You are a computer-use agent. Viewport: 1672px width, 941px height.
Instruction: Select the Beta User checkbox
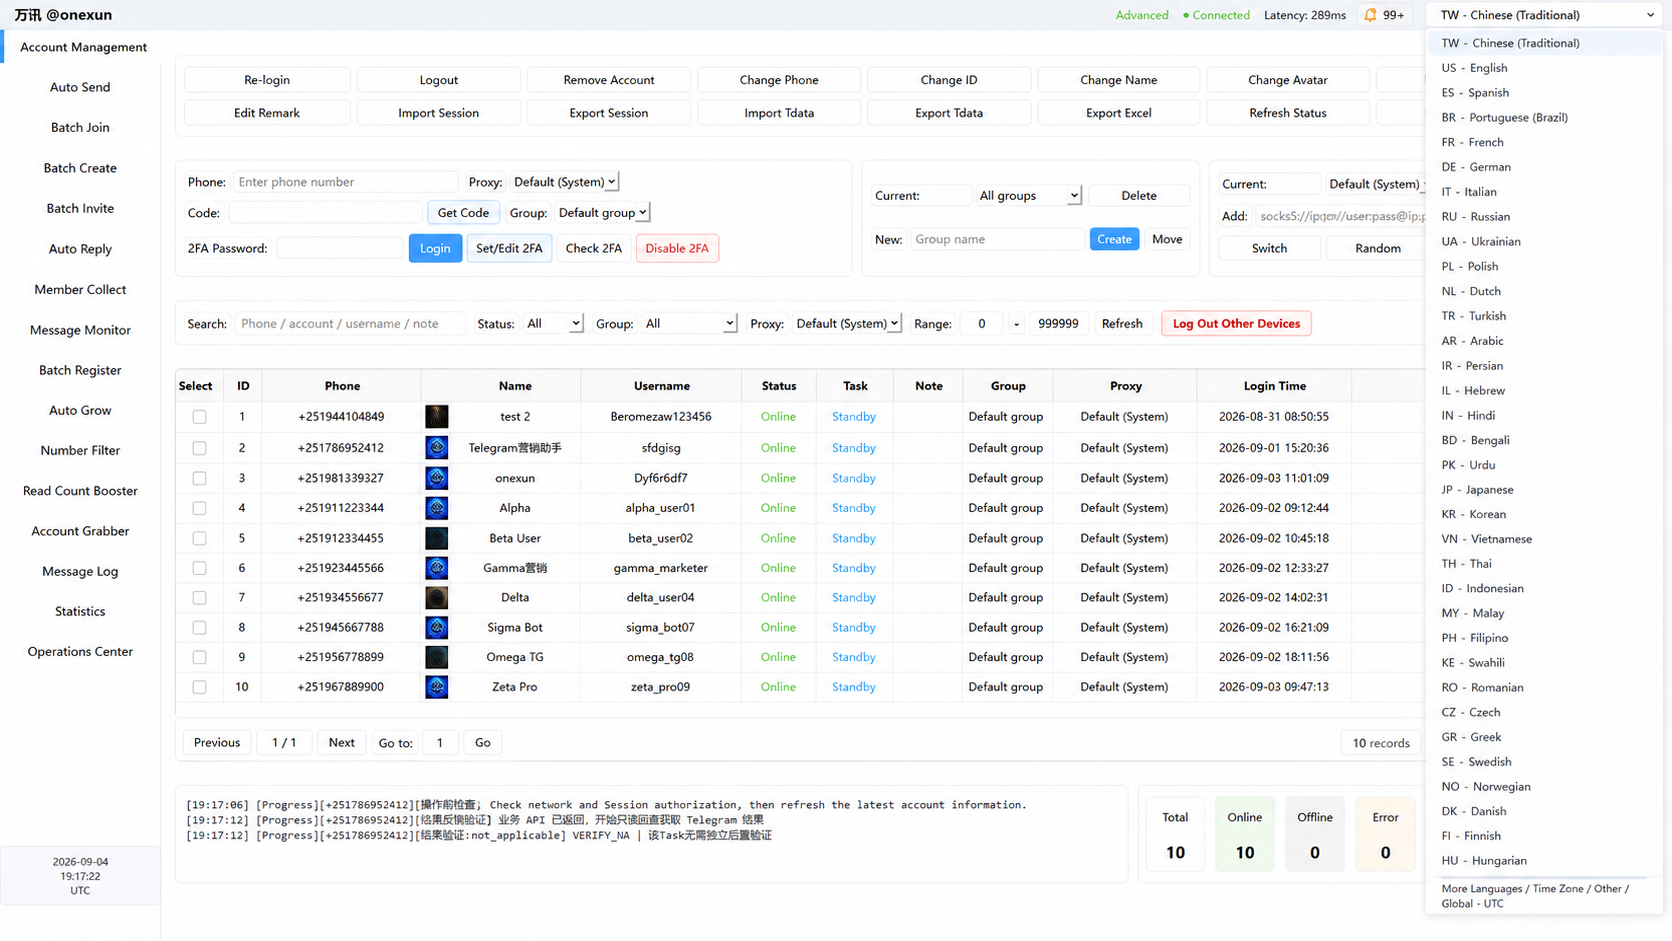tap(199, 538)
